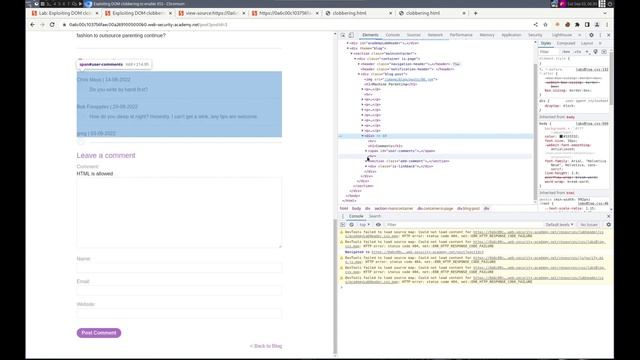Select the Computed styles pane tab
The width and height of the screenshot is (640, 360).
(566, 43)
